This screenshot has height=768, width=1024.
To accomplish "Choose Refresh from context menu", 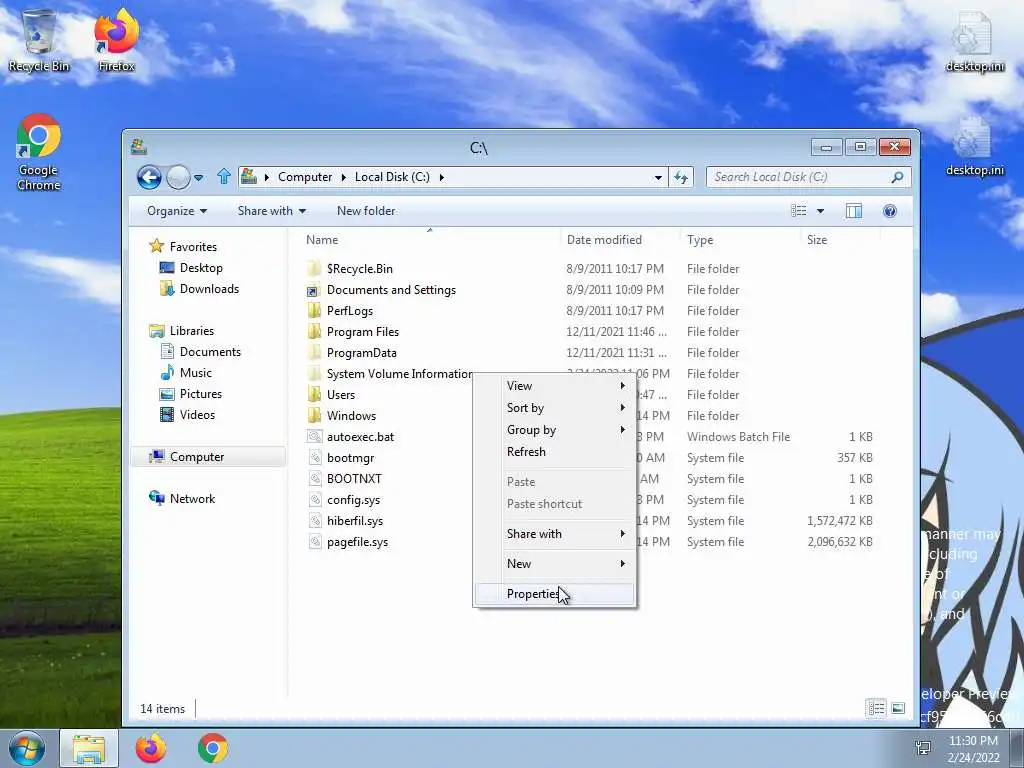I will [x=554, y=452].
